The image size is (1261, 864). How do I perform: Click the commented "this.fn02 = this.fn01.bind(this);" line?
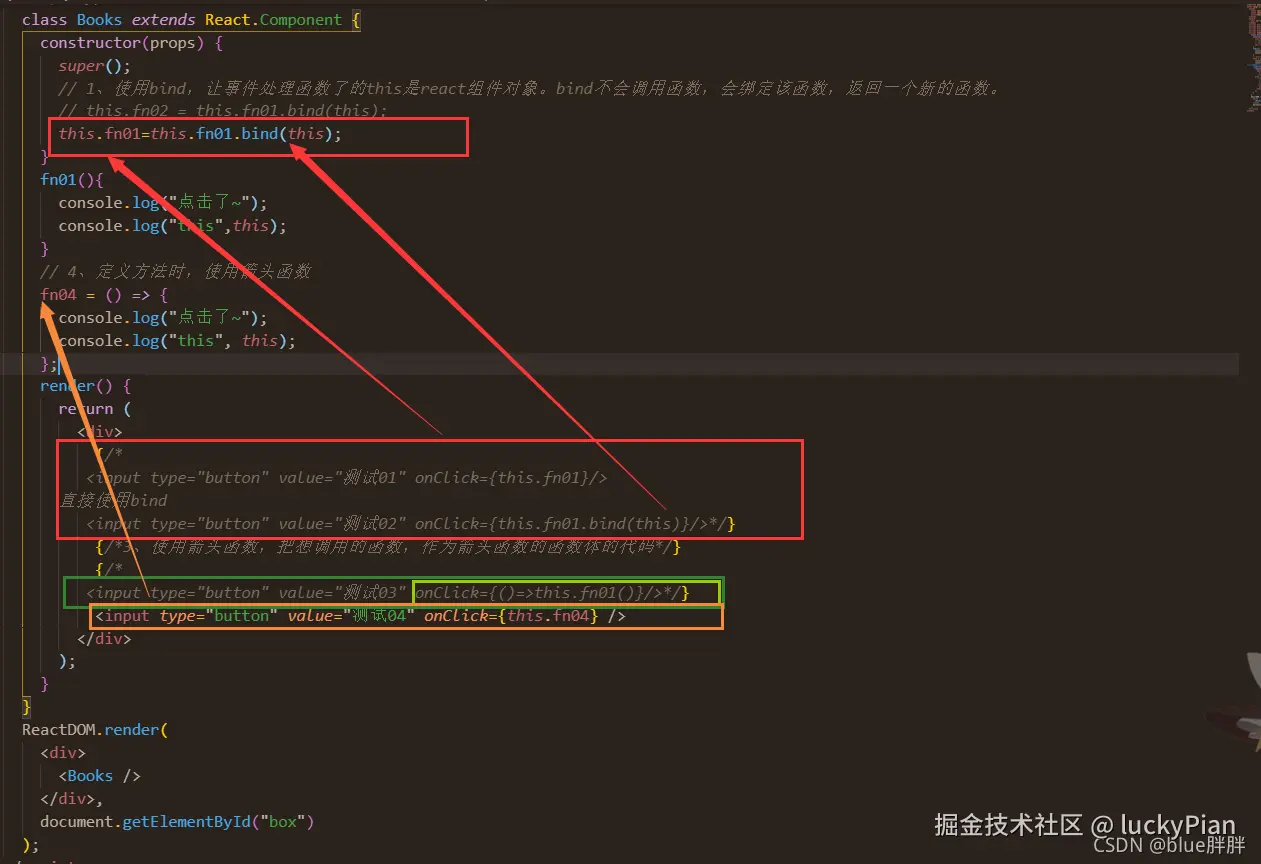coord(223,111)
